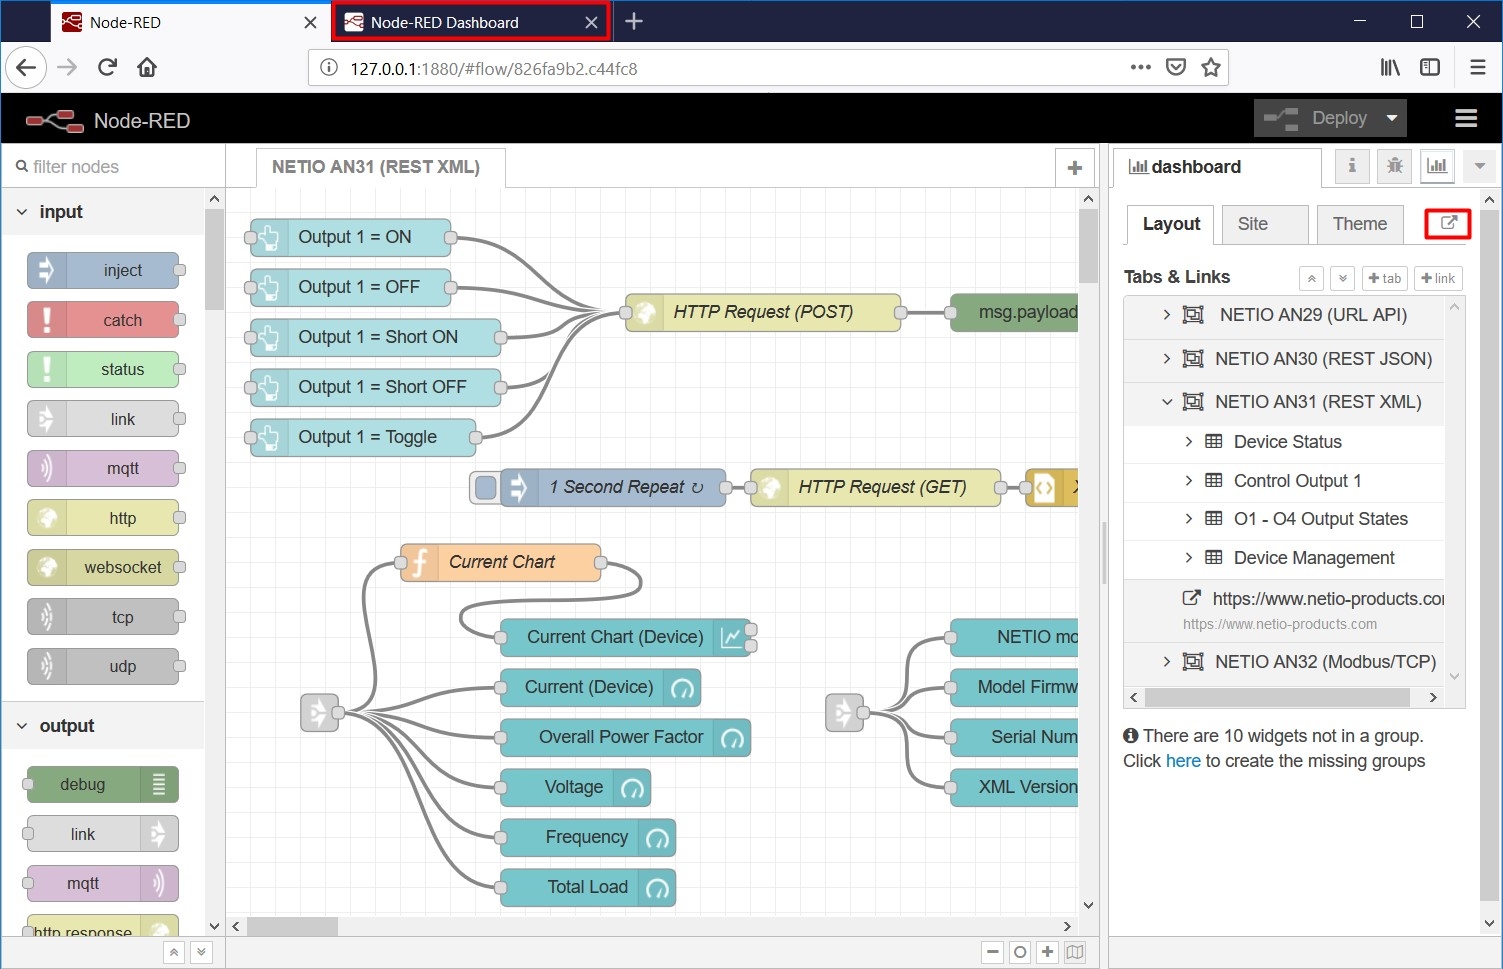The image size is (1503, 969).
Task: Select the debug node in palette
Action: (101, 785)
